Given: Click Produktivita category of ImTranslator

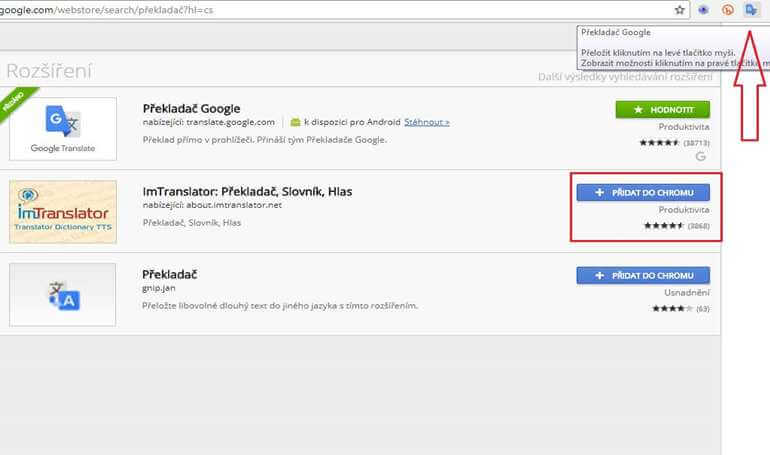Looking at the screenshot, I should click(684, 210).
